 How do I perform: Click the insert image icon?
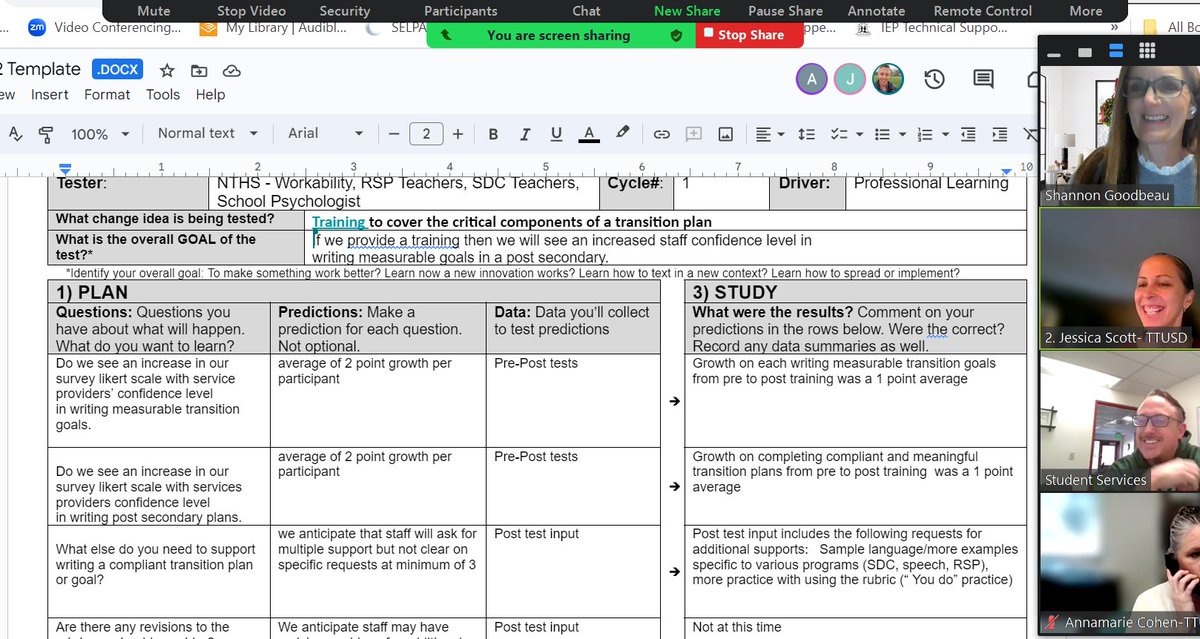726,133
